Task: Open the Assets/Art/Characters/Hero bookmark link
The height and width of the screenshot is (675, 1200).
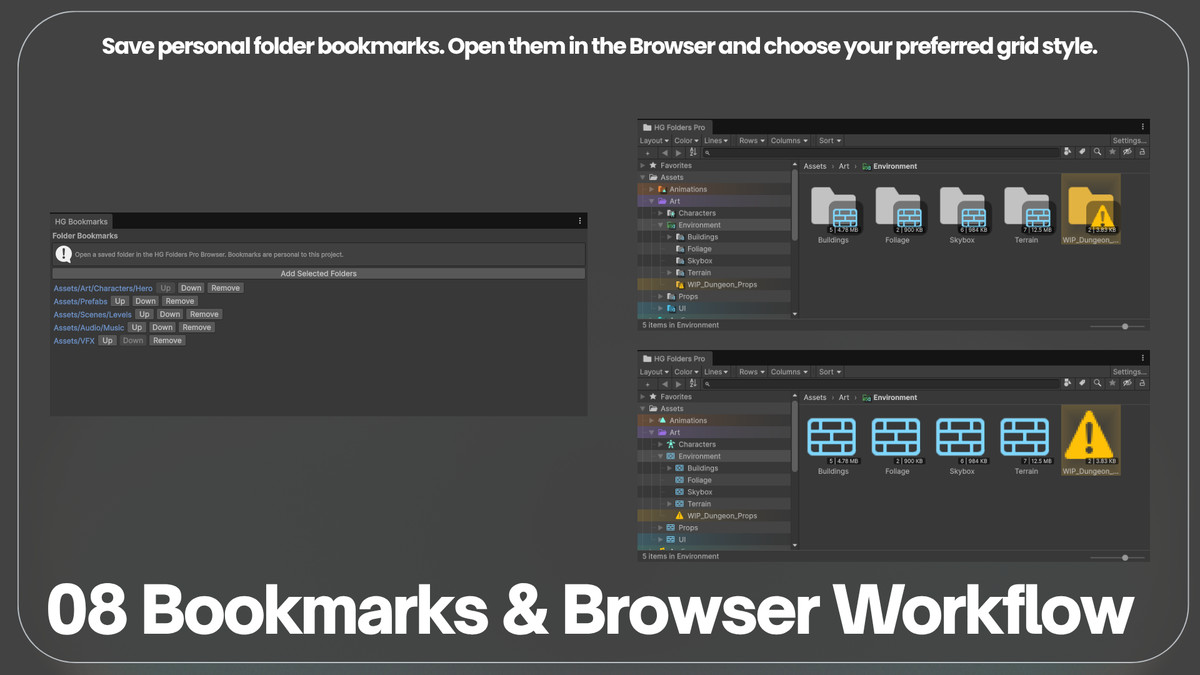Action: pos(103,288)
